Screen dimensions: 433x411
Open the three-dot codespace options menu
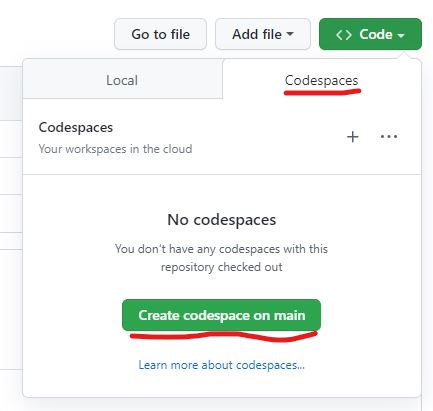click(x=389, y=136)
